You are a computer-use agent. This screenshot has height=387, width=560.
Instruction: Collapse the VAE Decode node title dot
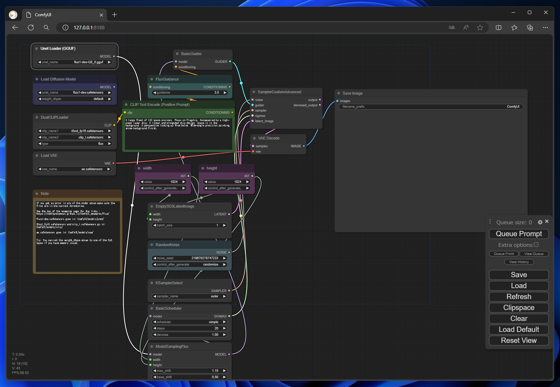point(254,138)
